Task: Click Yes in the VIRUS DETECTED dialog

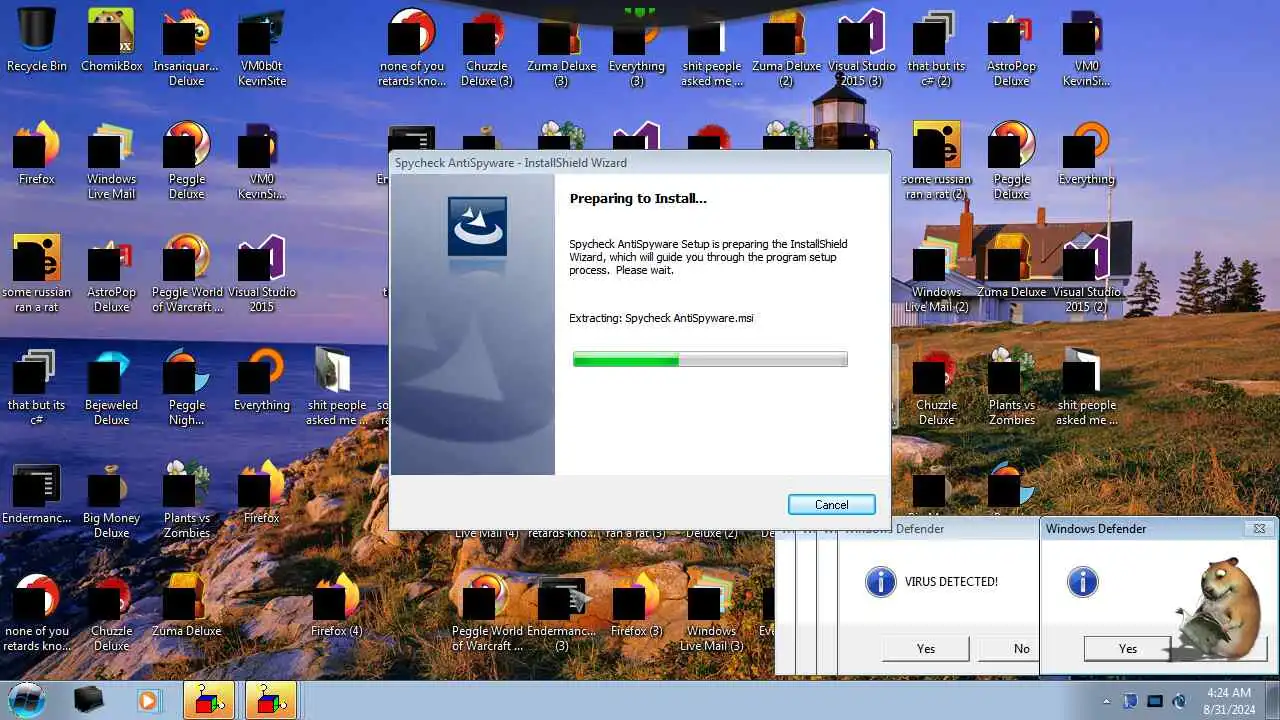Action: tap(926, 649)
